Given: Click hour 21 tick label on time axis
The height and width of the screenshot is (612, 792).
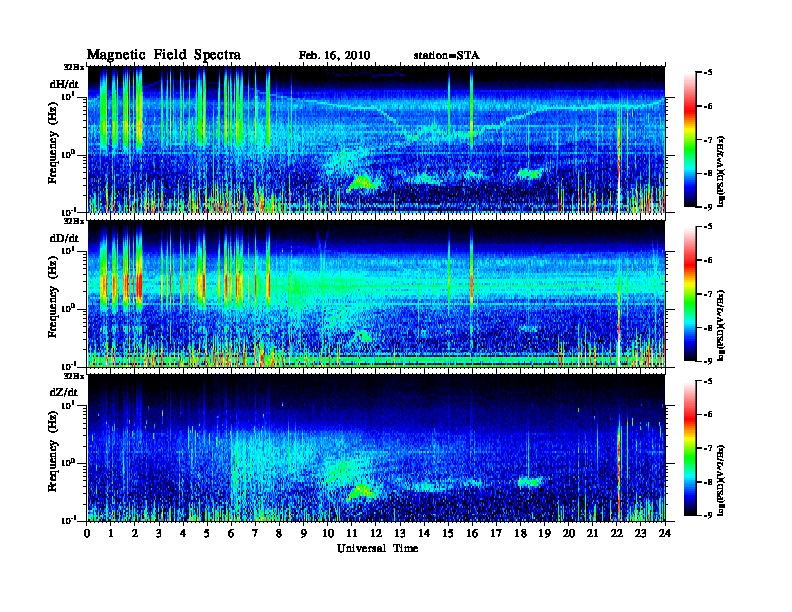Looking at the screenshot, I should 592,533.
